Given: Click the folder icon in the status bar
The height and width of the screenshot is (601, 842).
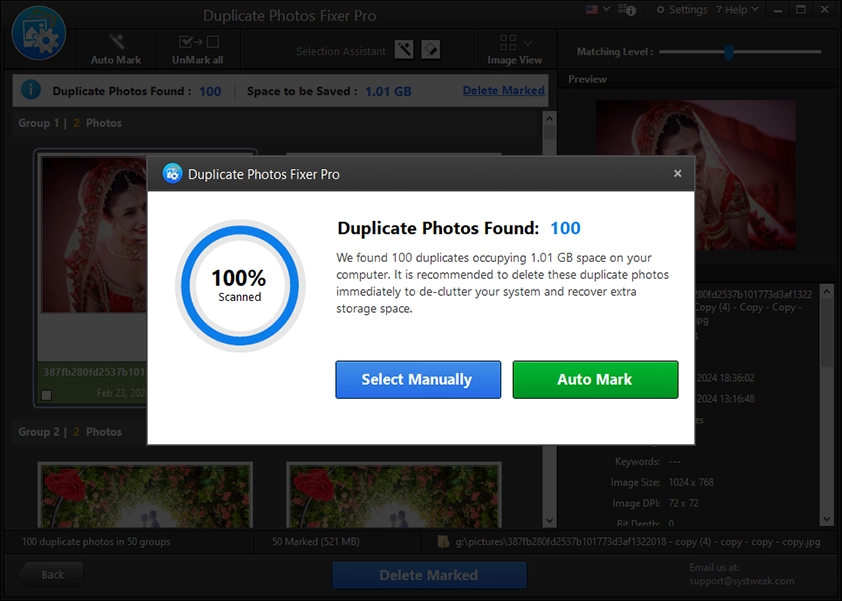Looking at the screenshot, I should [444, 541].
